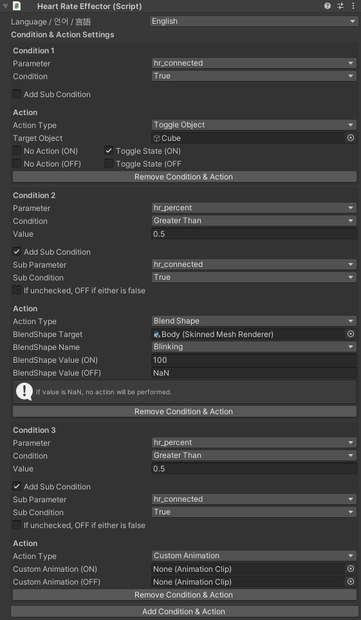Collapse the Heart Rate Effector component foldout

[x=6, y=6]
